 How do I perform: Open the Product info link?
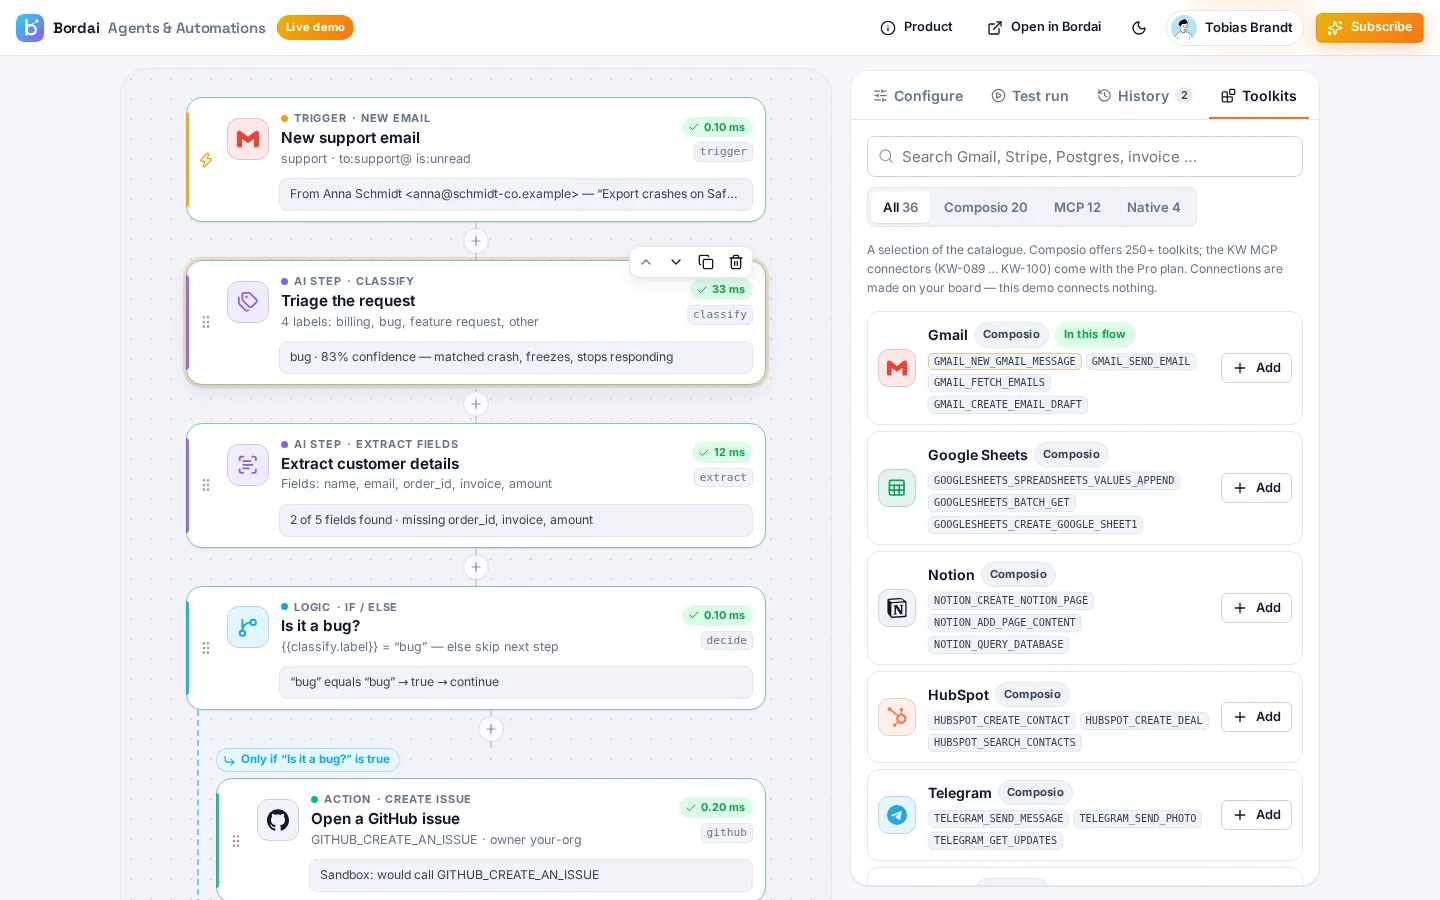click(916, 27)
